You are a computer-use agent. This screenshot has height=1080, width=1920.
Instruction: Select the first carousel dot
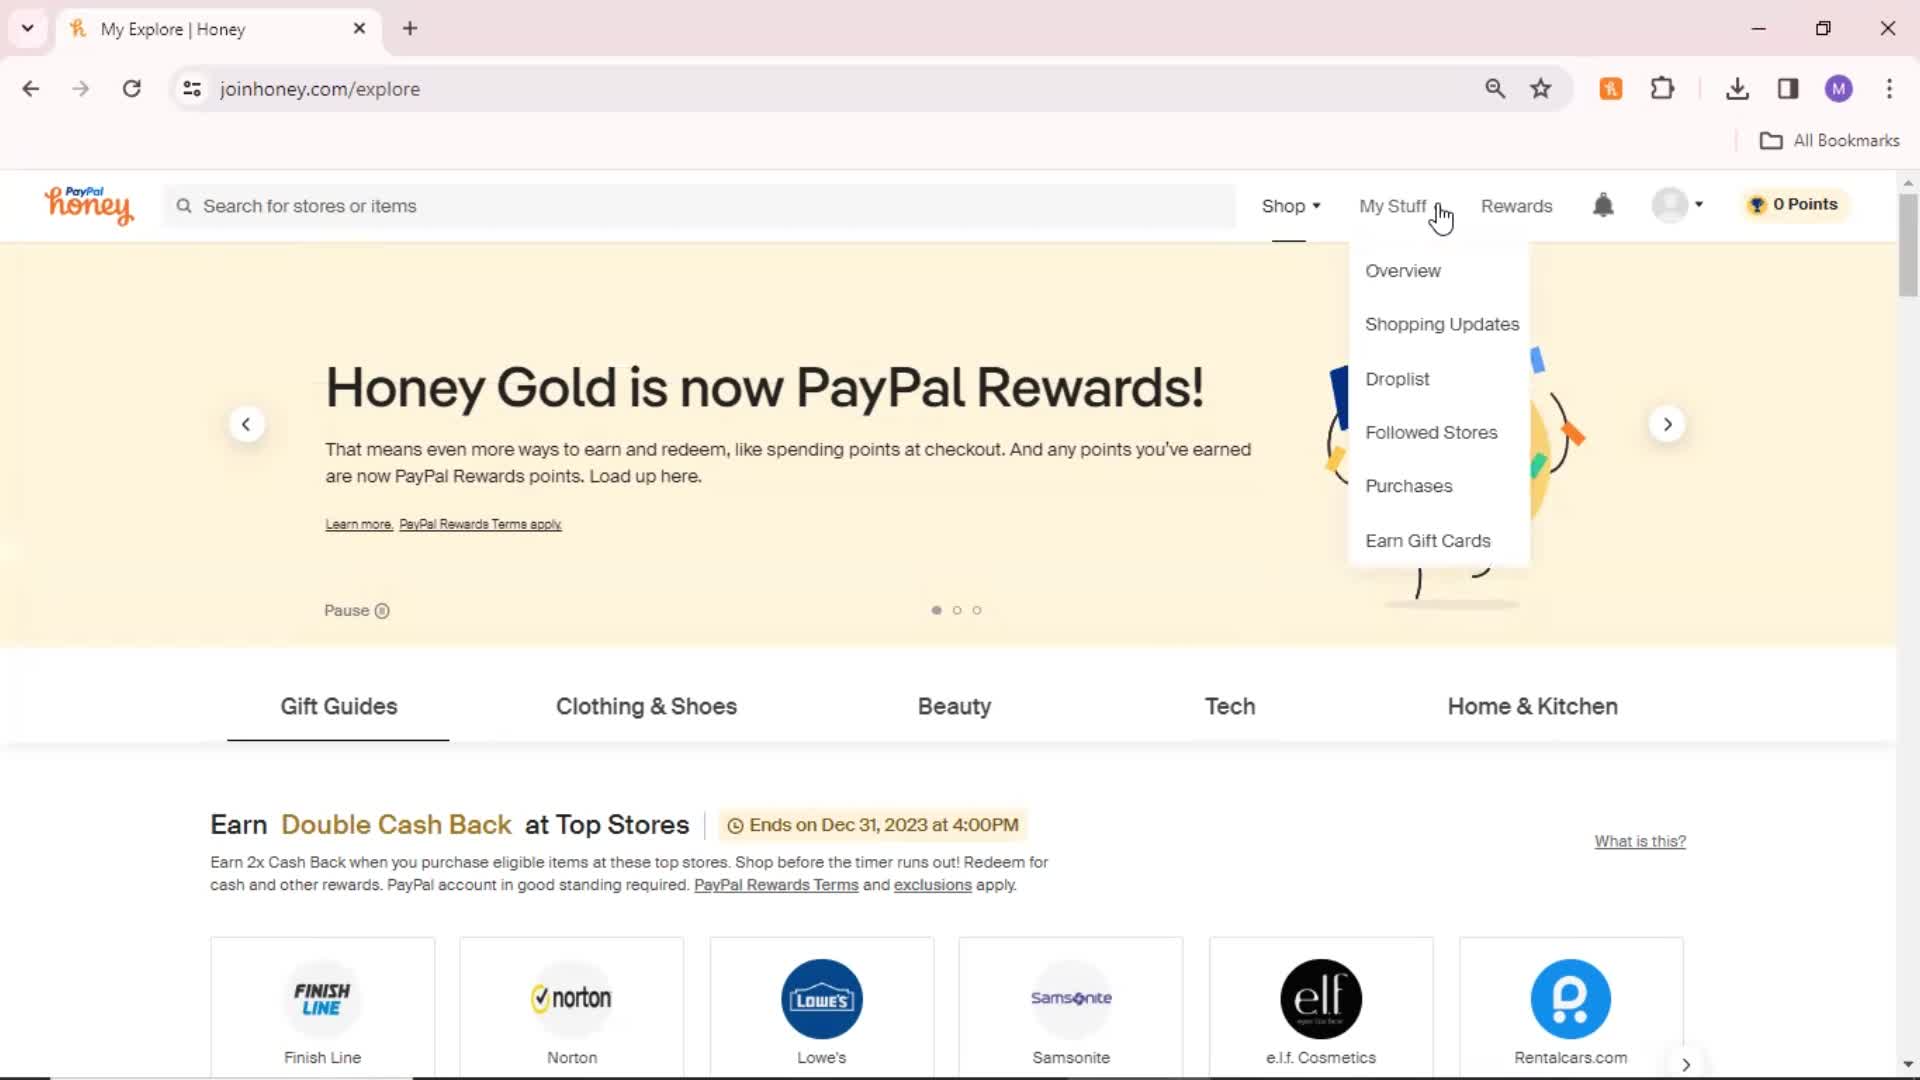(x=936, y=610)
